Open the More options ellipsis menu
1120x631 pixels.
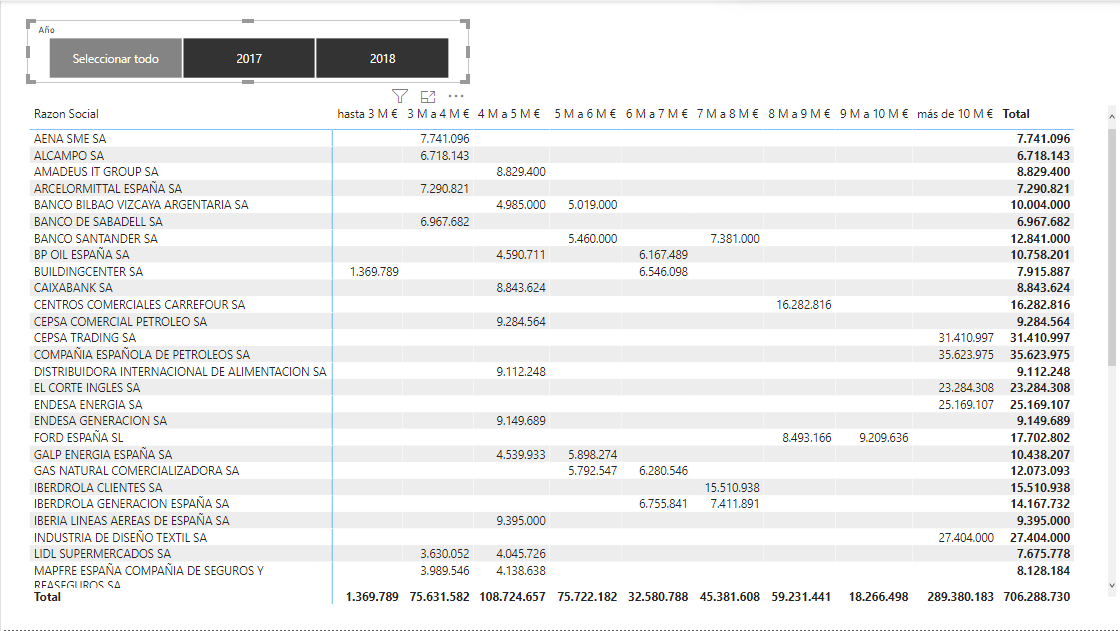coord(457,95)
